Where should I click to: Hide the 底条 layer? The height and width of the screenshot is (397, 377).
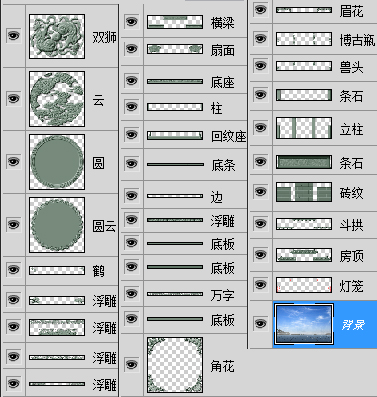132,164
